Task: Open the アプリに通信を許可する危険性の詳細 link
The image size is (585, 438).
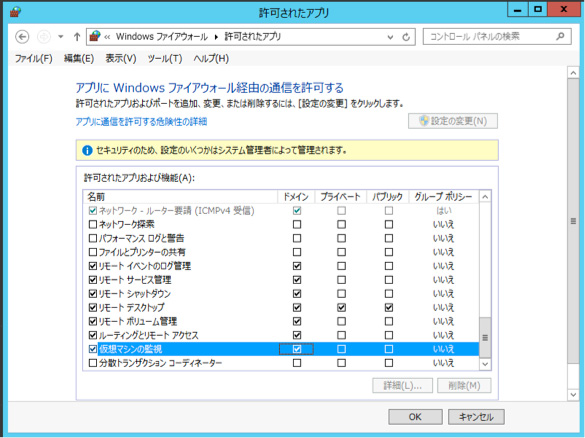Action: (141, 122)
